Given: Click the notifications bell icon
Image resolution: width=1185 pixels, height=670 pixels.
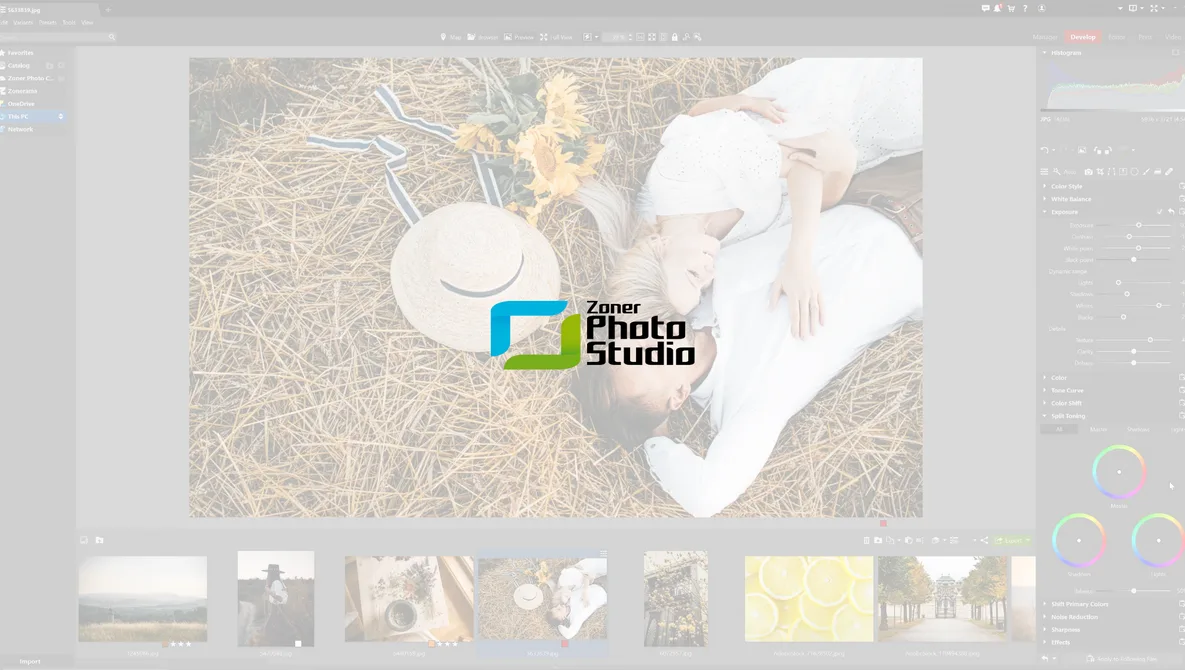Looking at the screenshot, I should click(998, 8).
